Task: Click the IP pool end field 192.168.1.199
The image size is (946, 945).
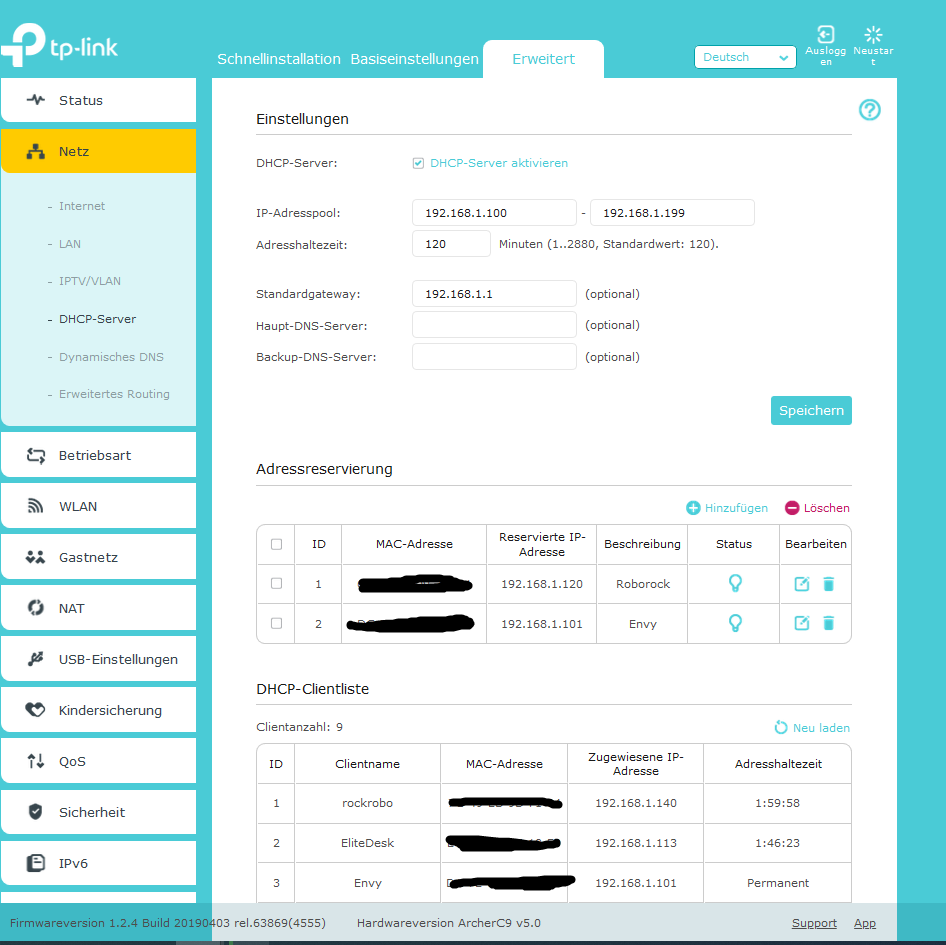Action: click(x=672, y=212)
